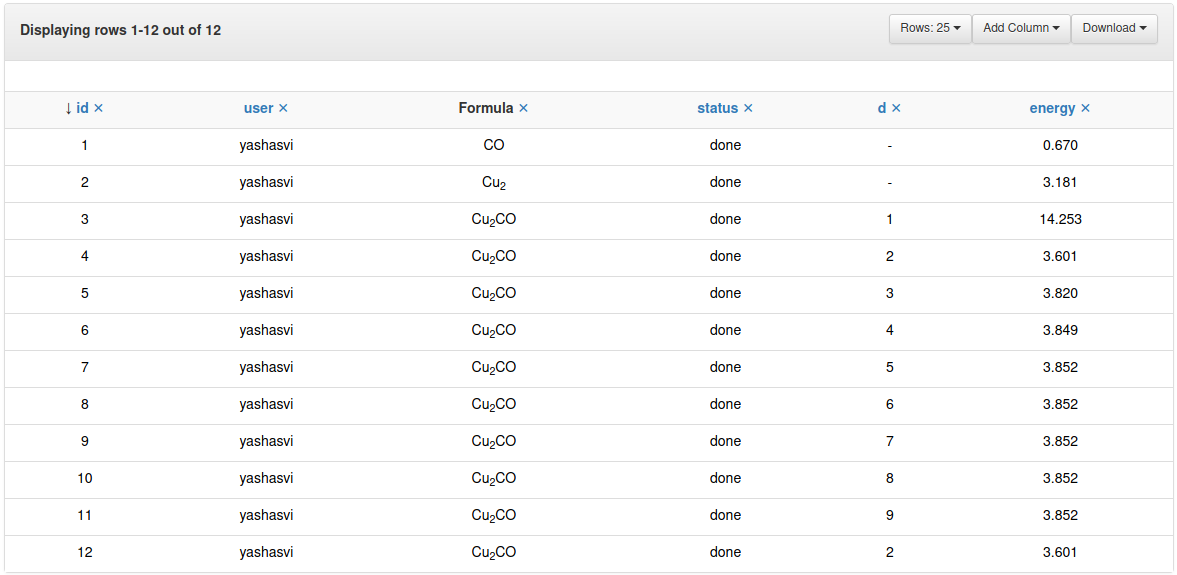Click id cell 10

(x=85, y=479)
